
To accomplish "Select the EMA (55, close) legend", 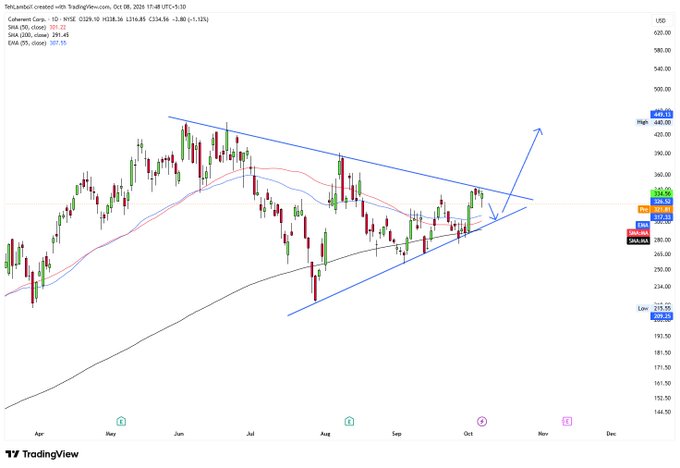I will coord(37,43).
